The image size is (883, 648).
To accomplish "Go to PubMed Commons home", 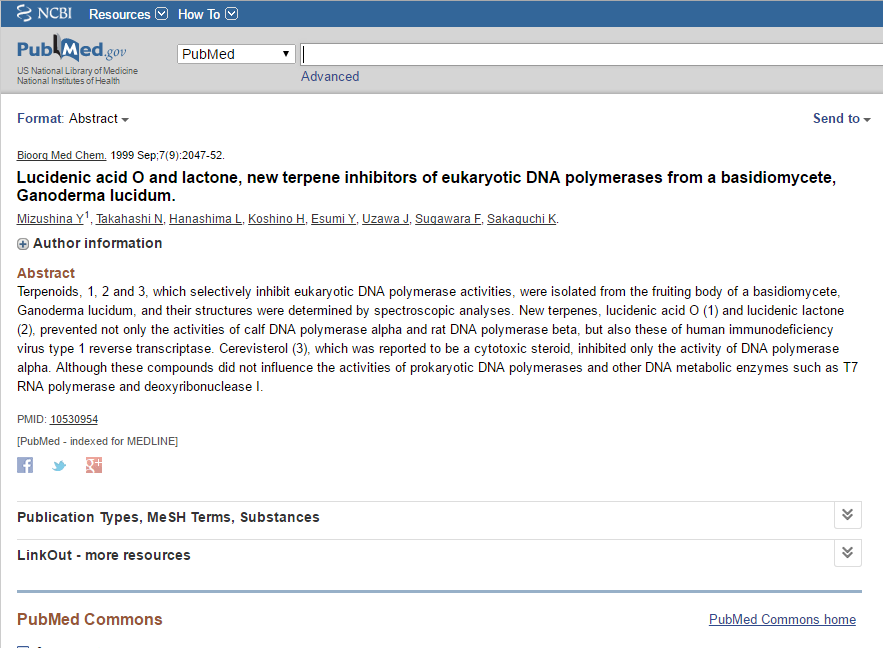I will coord(782,620).
